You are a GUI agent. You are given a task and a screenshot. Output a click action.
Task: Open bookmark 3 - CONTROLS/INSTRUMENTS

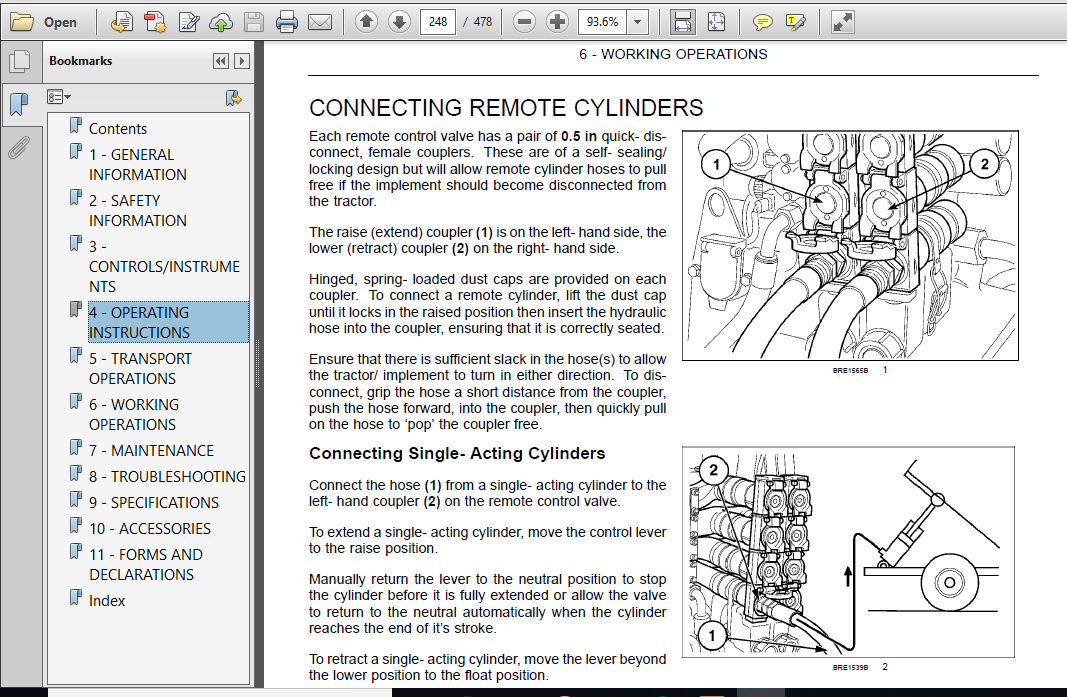(x=164, y=266)
